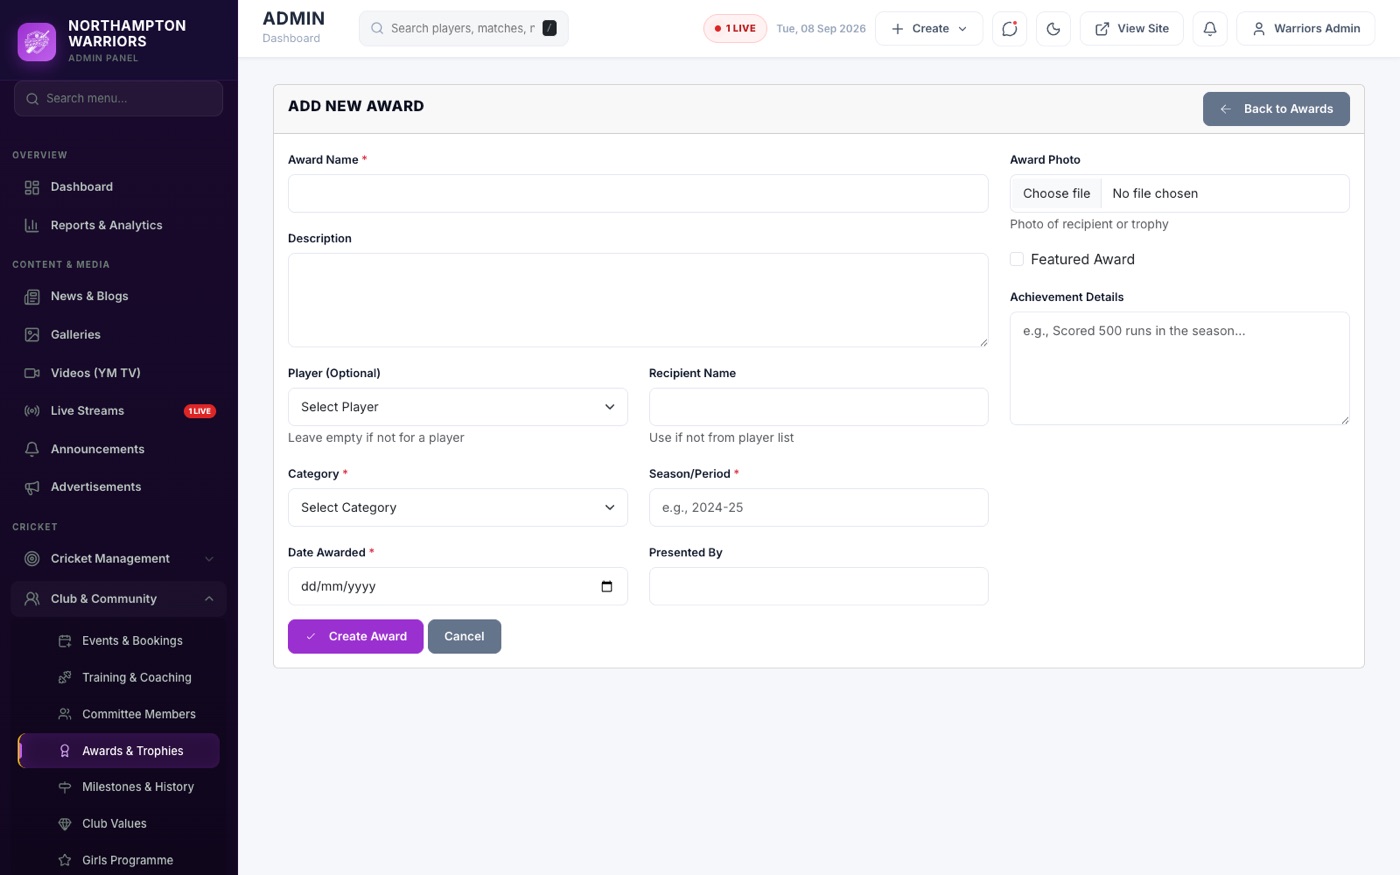Collapse the Club & Community section chevron

click(x=209, y=599)
